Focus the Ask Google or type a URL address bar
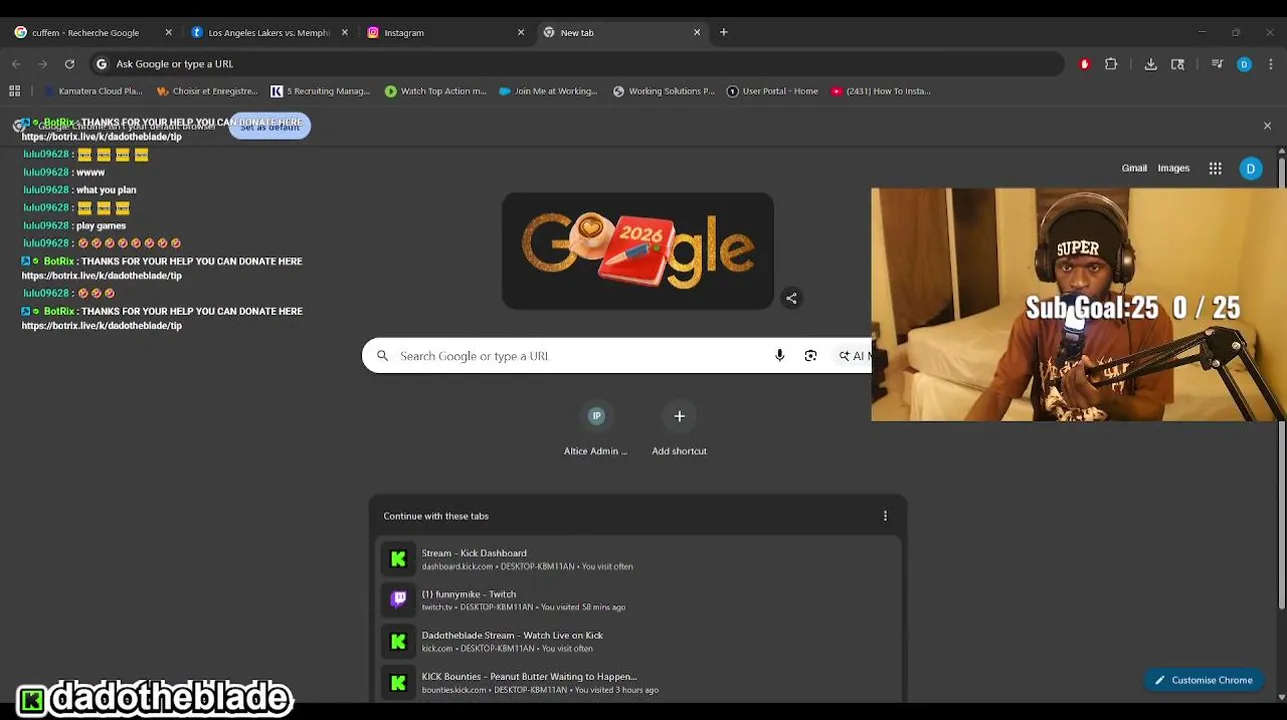Image resolution: width=1287 pixels, height=720 pixels. click(x=575, y=64)
